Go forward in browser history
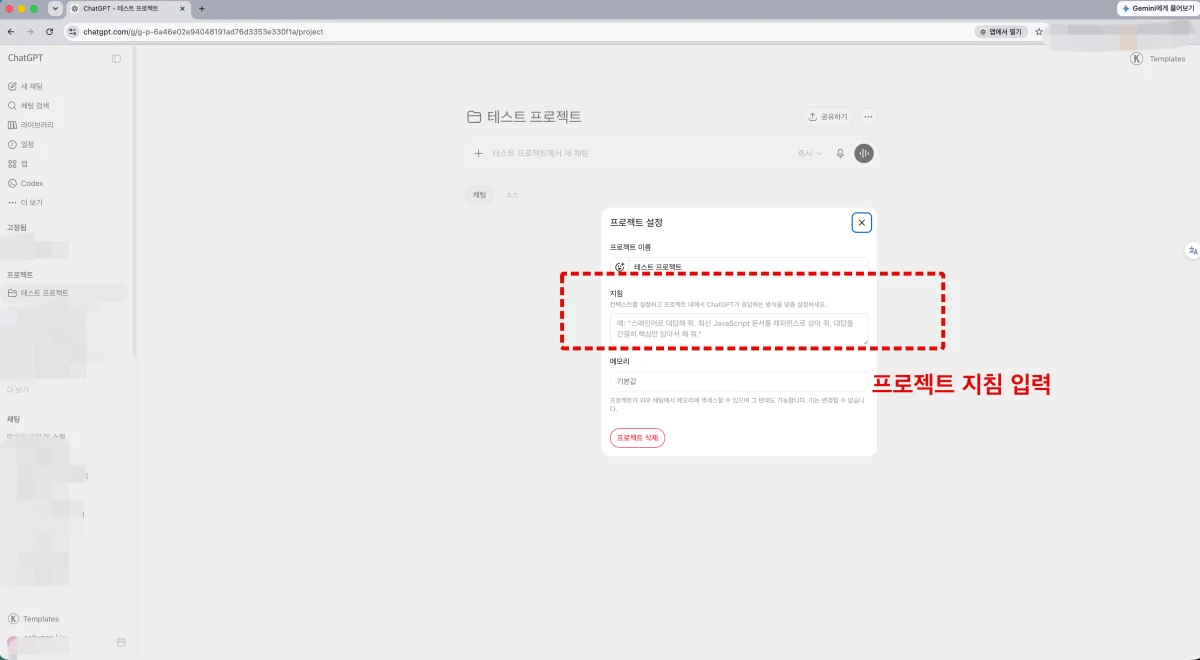Screen dimensions: 1200x660 click(29, 32)
